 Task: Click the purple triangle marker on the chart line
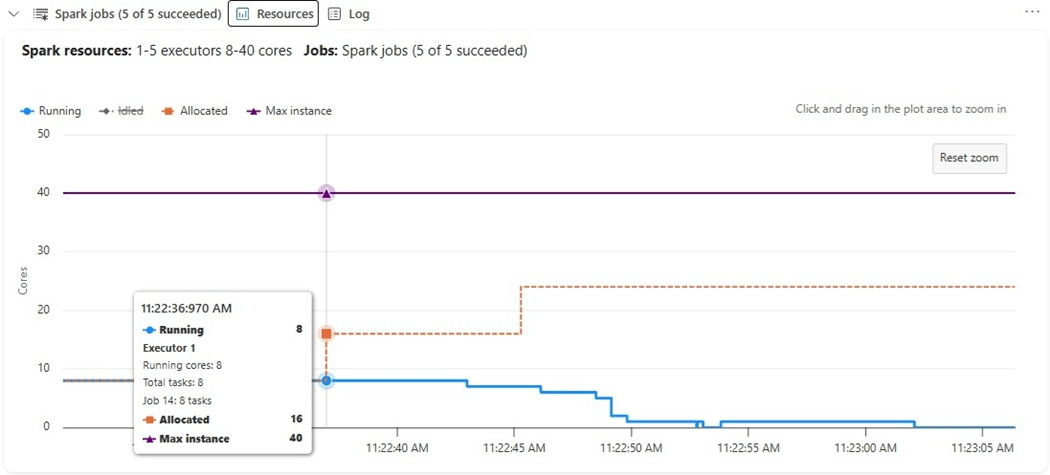(x=326, y=193)
